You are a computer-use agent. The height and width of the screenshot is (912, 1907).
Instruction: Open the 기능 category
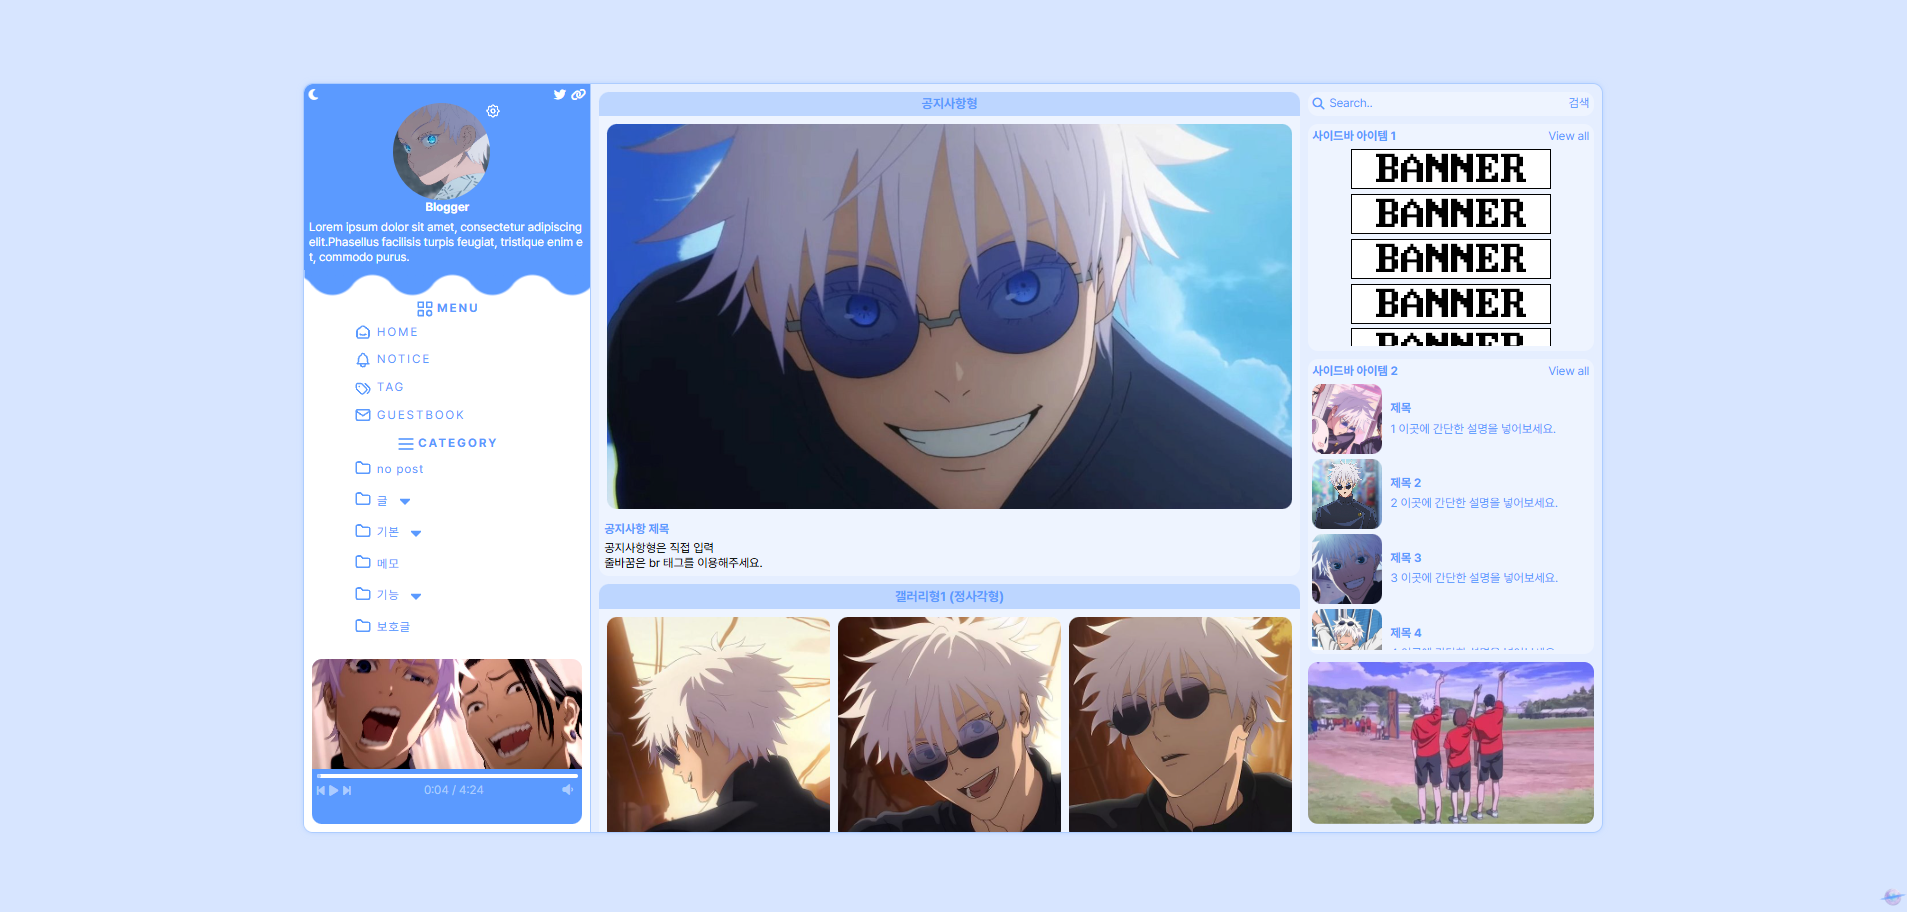point(387,595)
